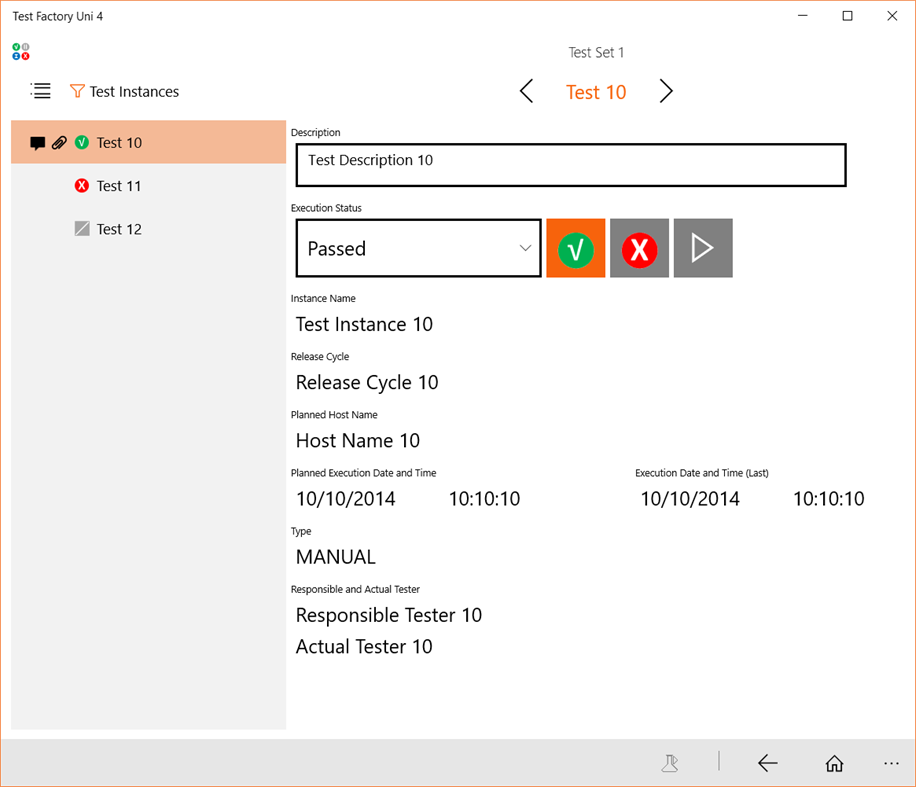This screenshot has height=787, width=916.
Task: Open the ellipsis more options menu
Action: (891, 763)
